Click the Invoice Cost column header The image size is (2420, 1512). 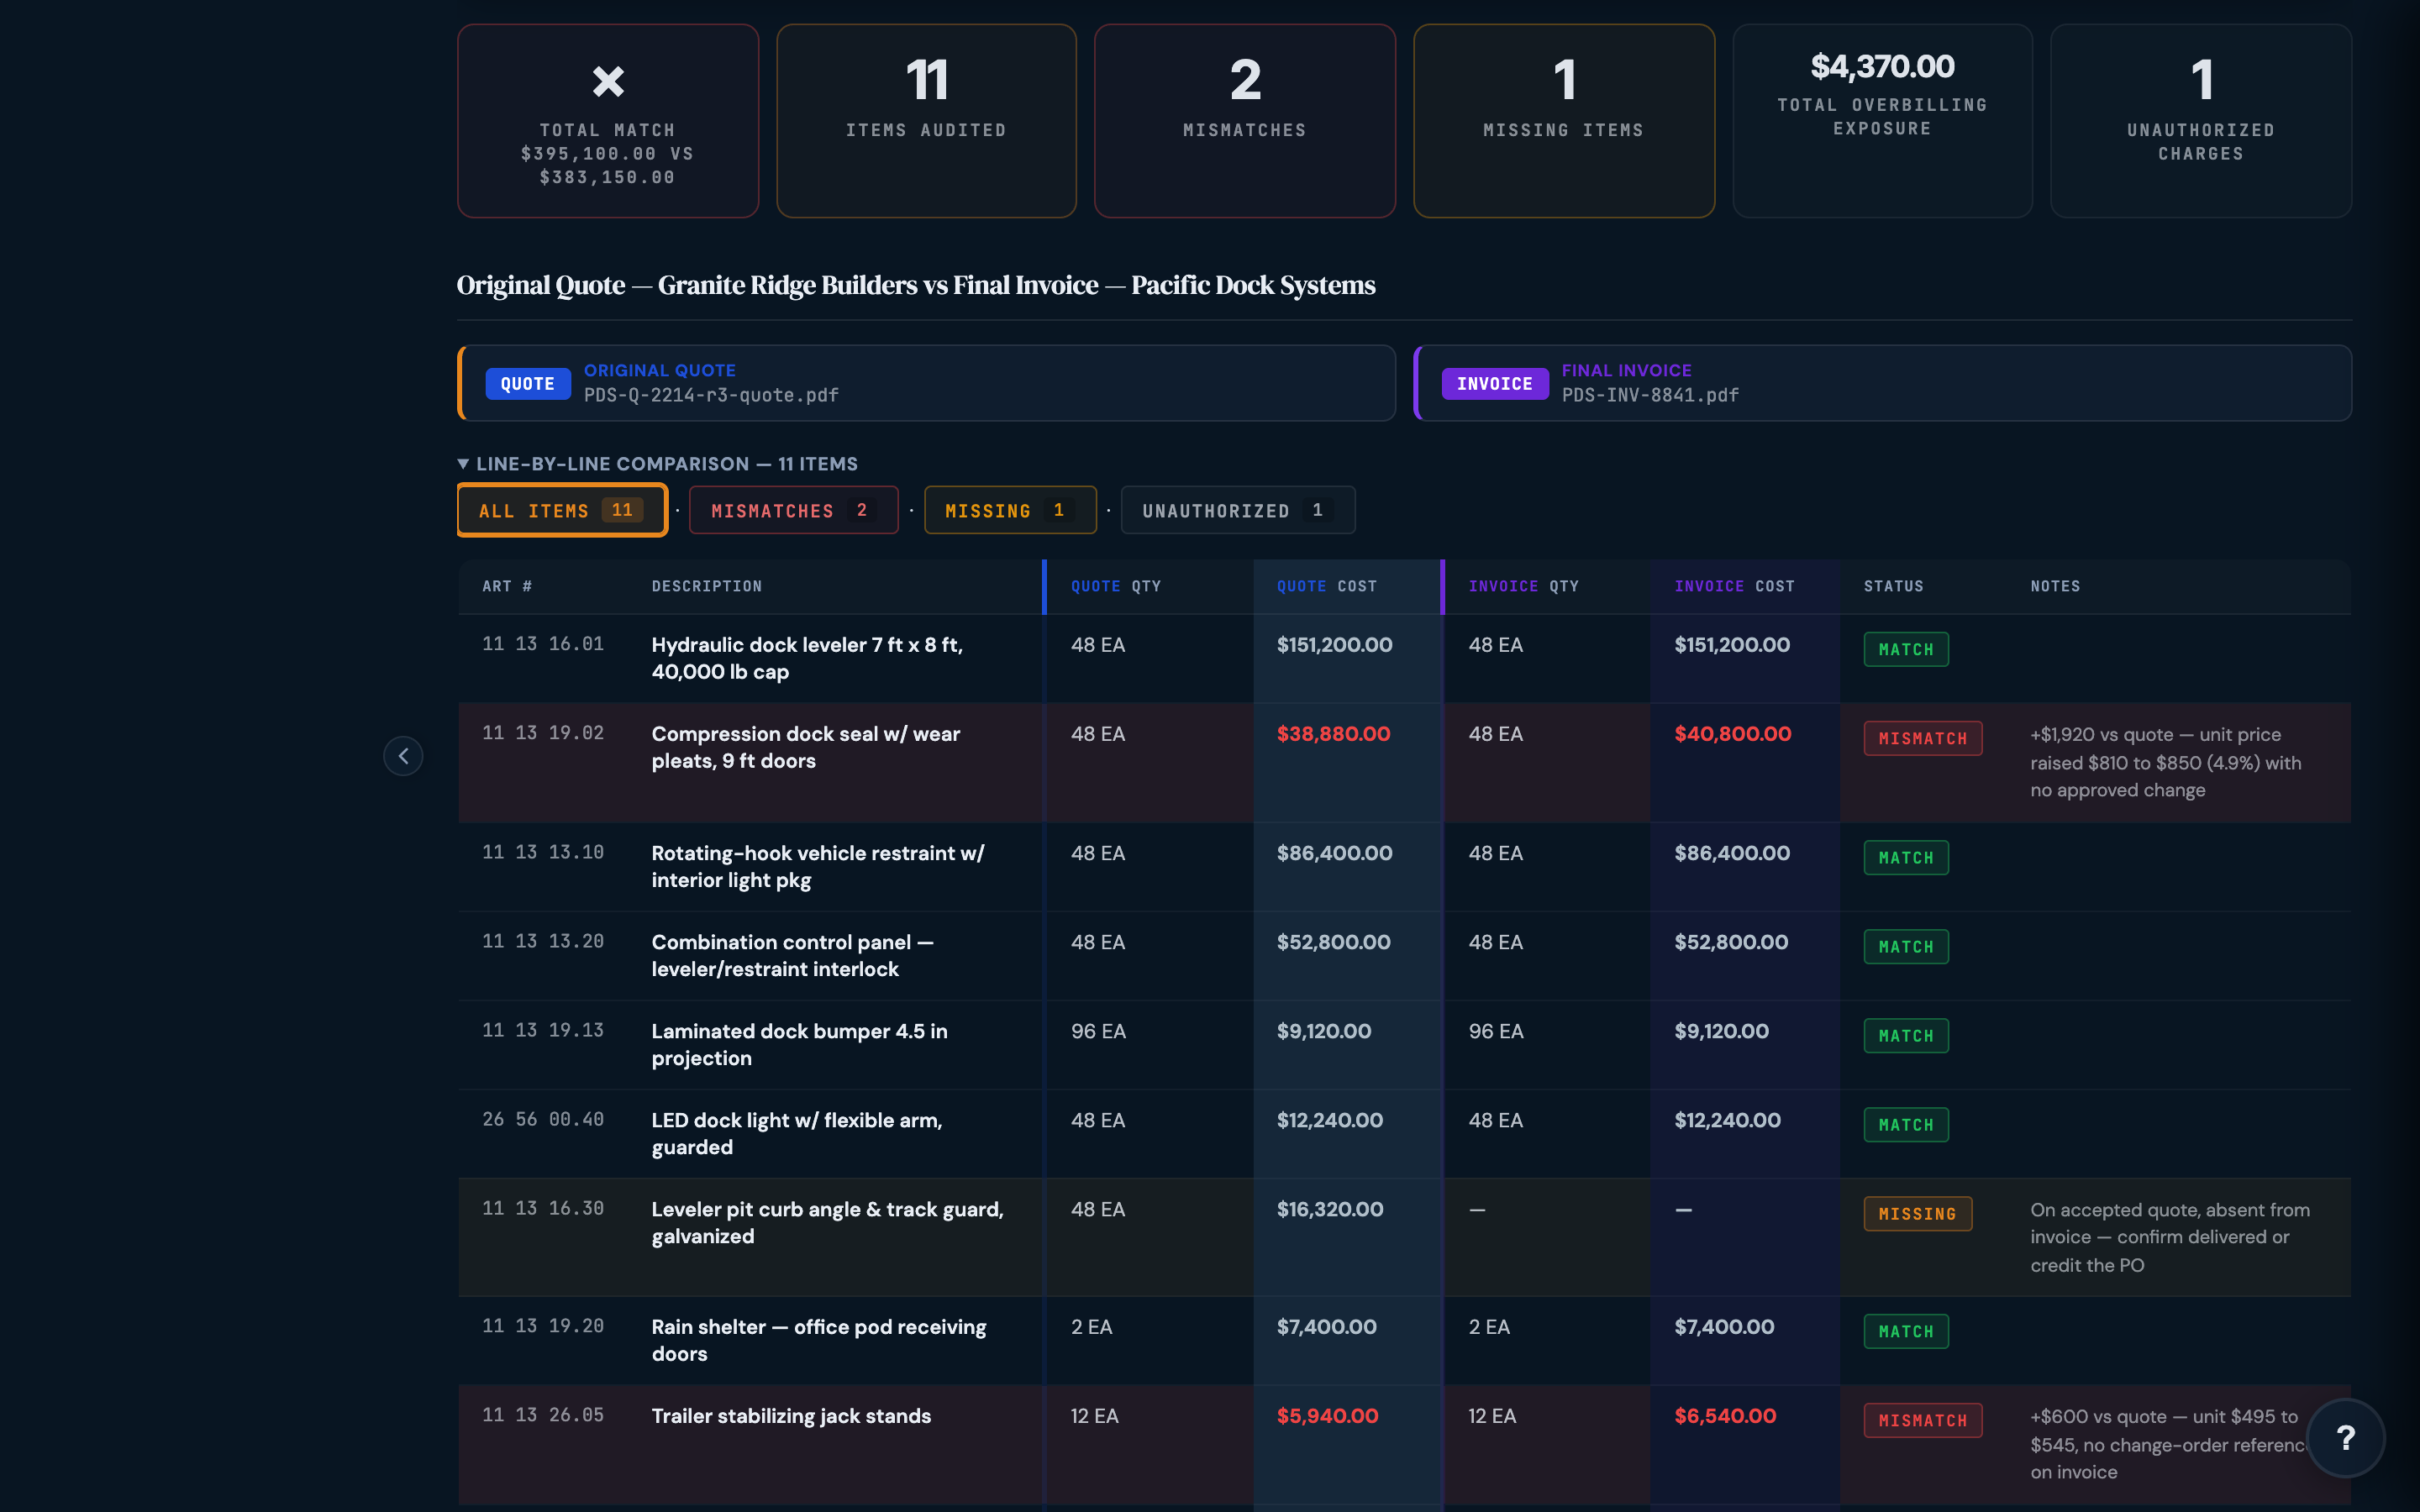tap(1735, 587)
